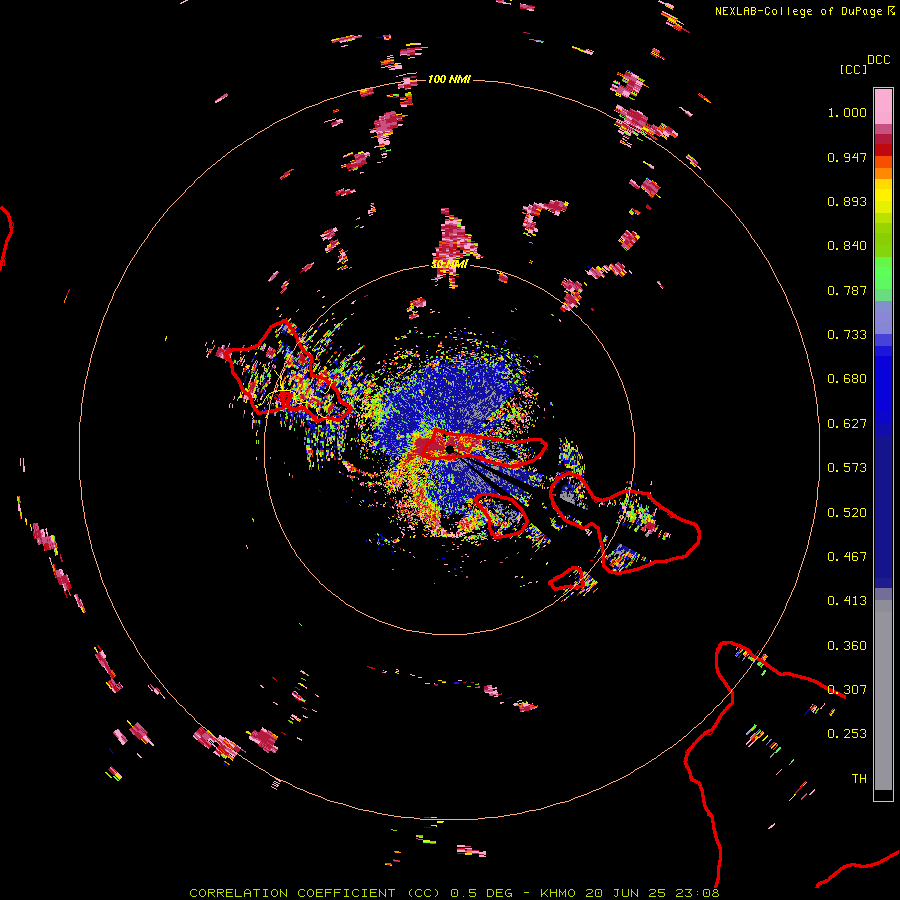The image size is (900, 900).
Task: Click the DCC legend header
Action: [878, 60]
